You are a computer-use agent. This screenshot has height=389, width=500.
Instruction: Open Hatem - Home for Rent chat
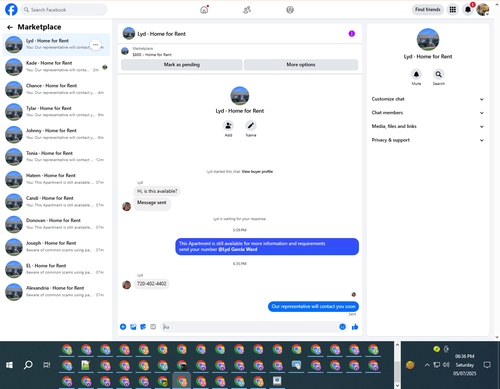pos(56,179)
